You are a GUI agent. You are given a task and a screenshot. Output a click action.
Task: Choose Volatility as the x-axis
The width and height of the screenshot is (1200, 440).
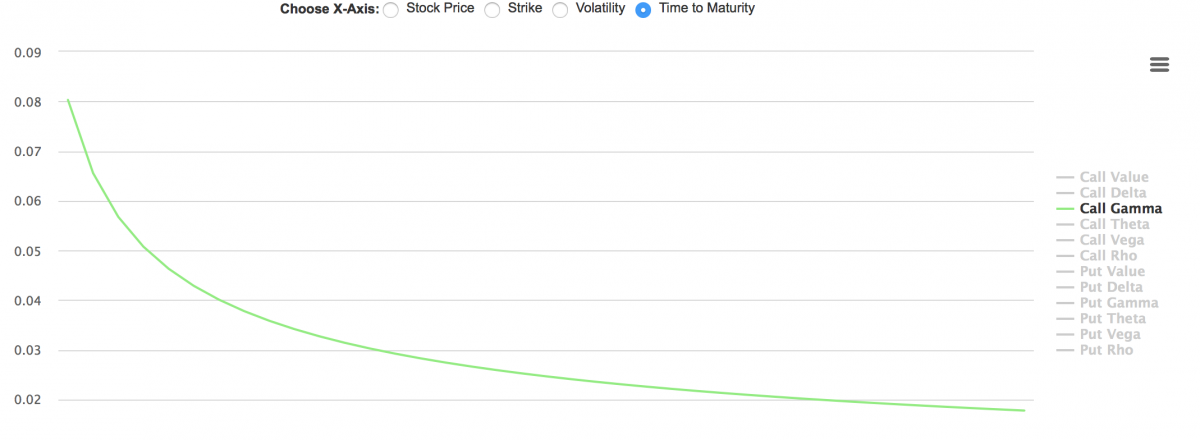(560, 9)
